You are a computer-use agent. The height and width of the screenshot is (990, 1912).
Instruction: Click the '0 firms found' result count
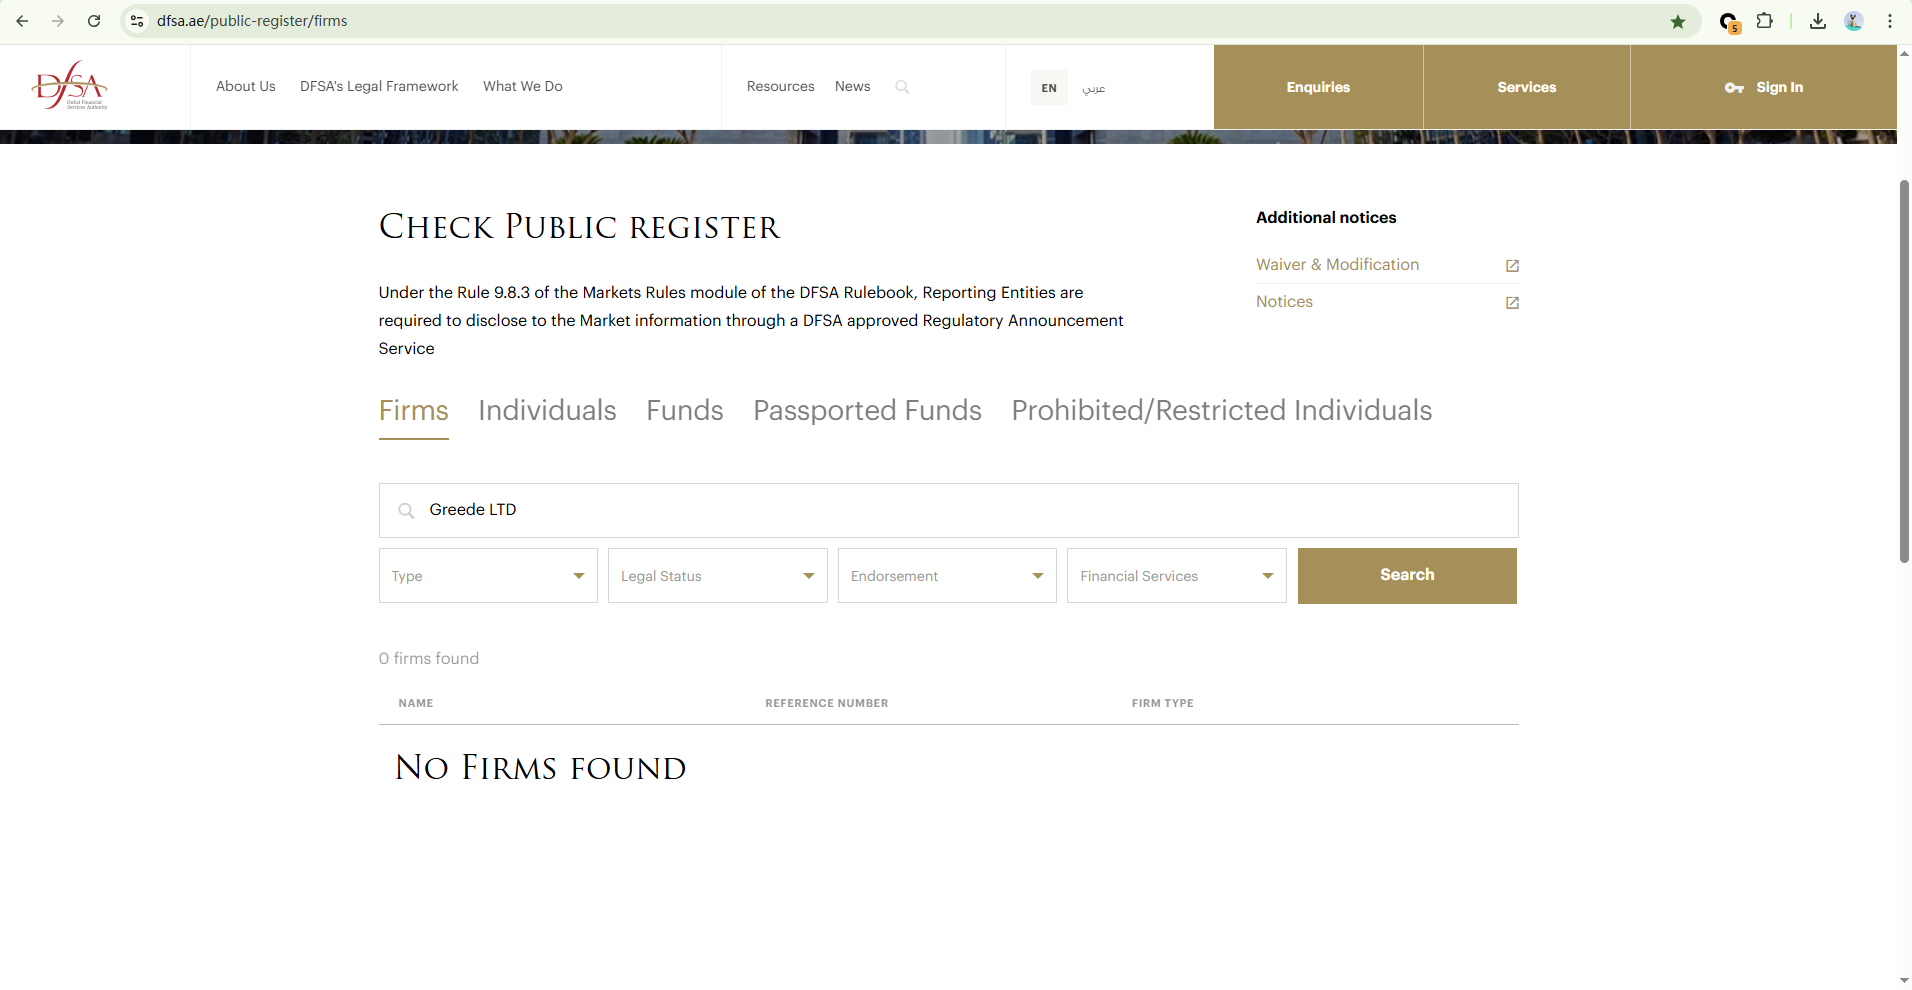(x=429, y=658)
